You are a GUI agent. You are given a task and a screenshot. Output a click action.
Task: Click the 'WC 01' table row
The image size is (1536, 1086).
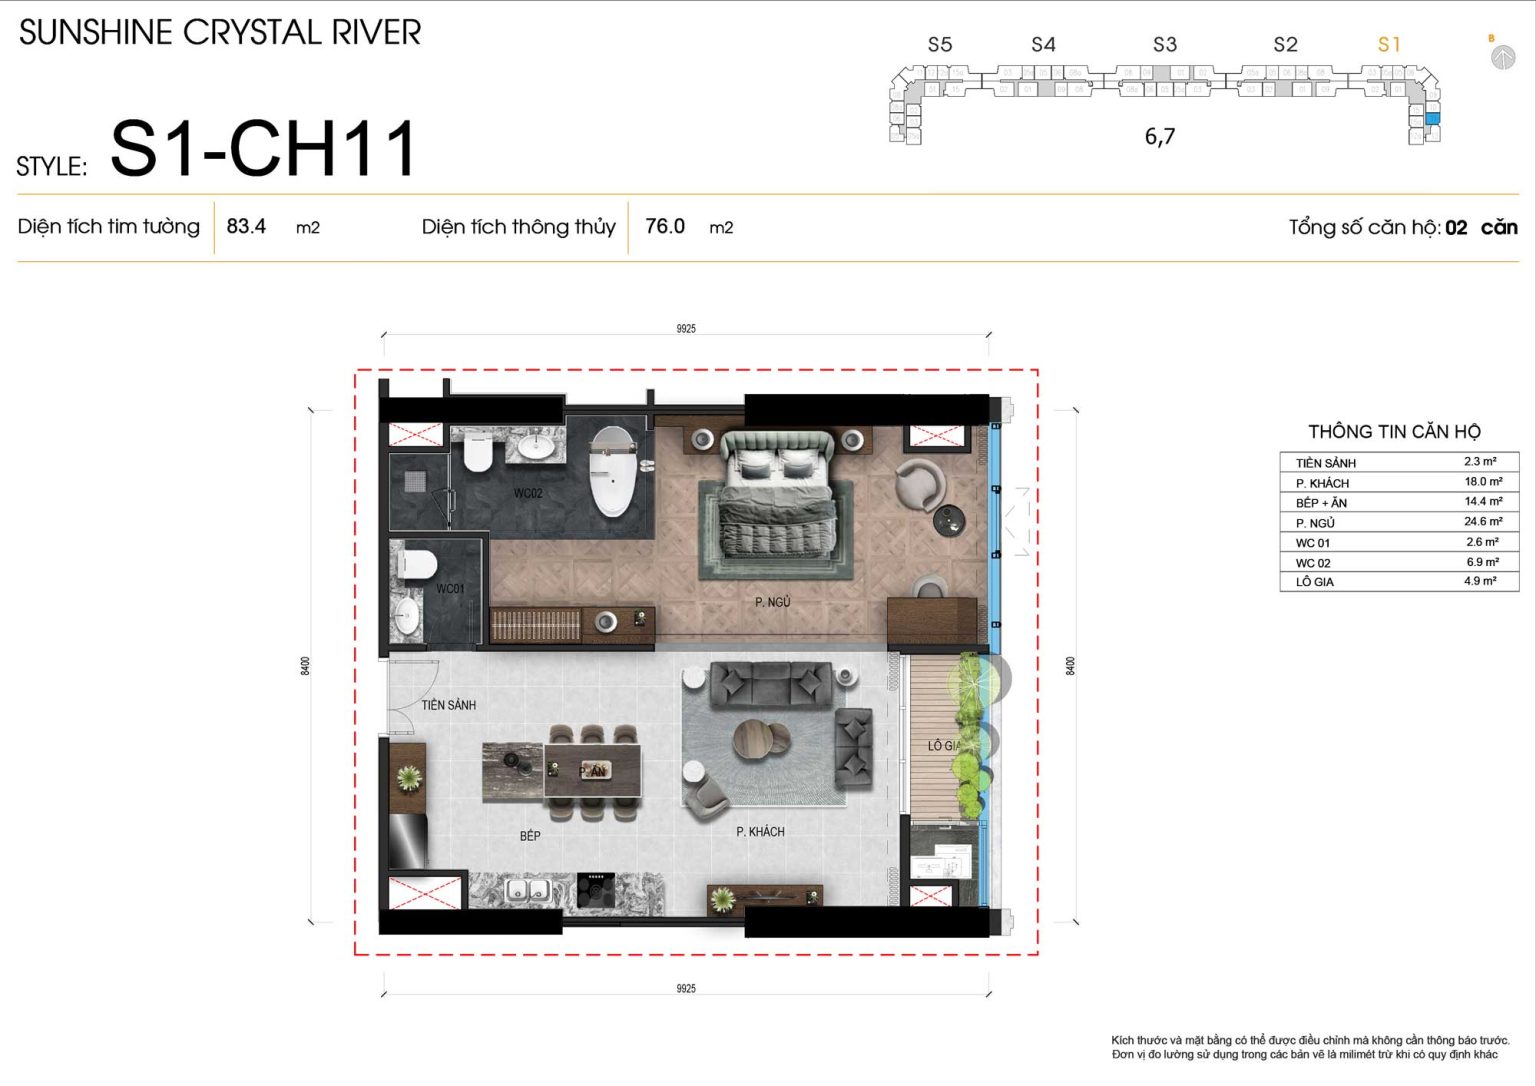pos(1399,542)
